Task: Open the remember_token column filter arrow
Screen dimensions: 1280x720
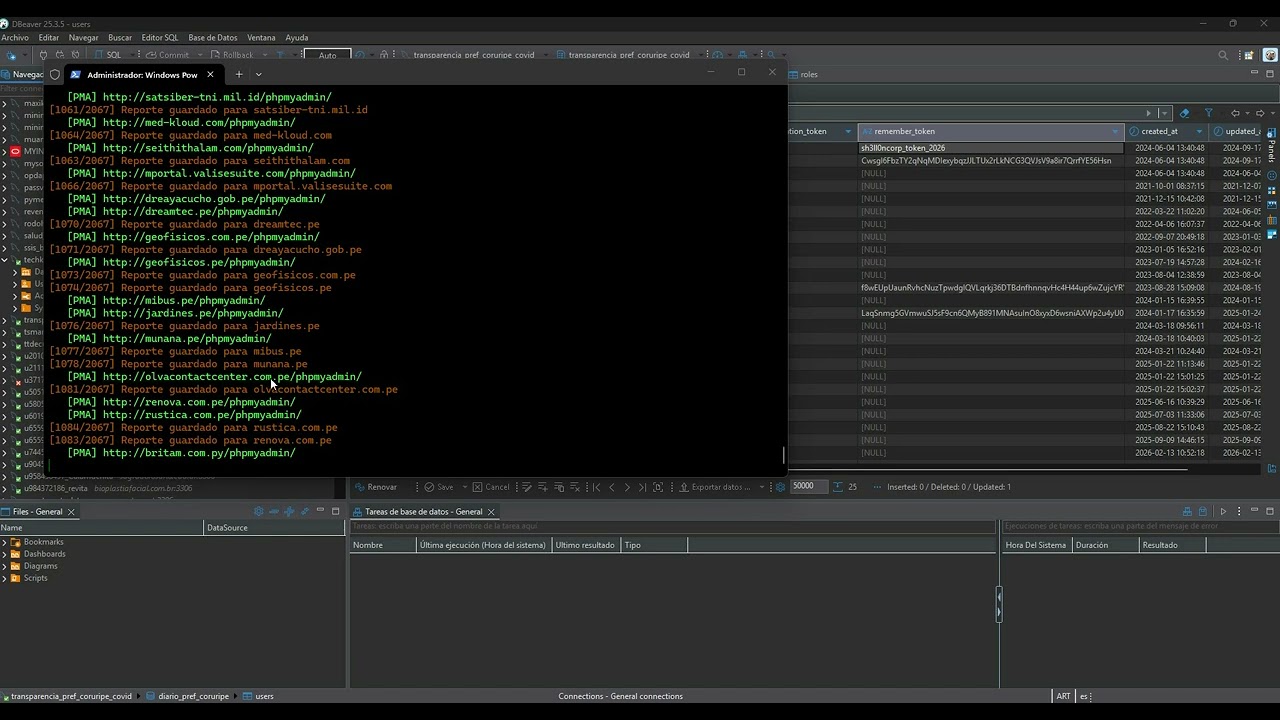Action: pyautogui.click(x=1116, y=131)
